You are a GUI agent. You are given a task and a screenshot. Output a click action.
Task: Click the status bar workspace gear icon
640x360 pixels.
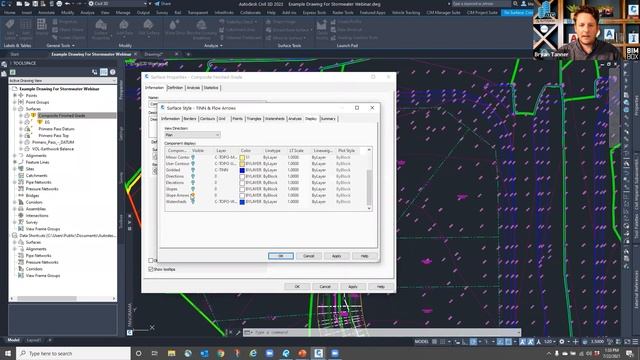(x=562, y=342)
